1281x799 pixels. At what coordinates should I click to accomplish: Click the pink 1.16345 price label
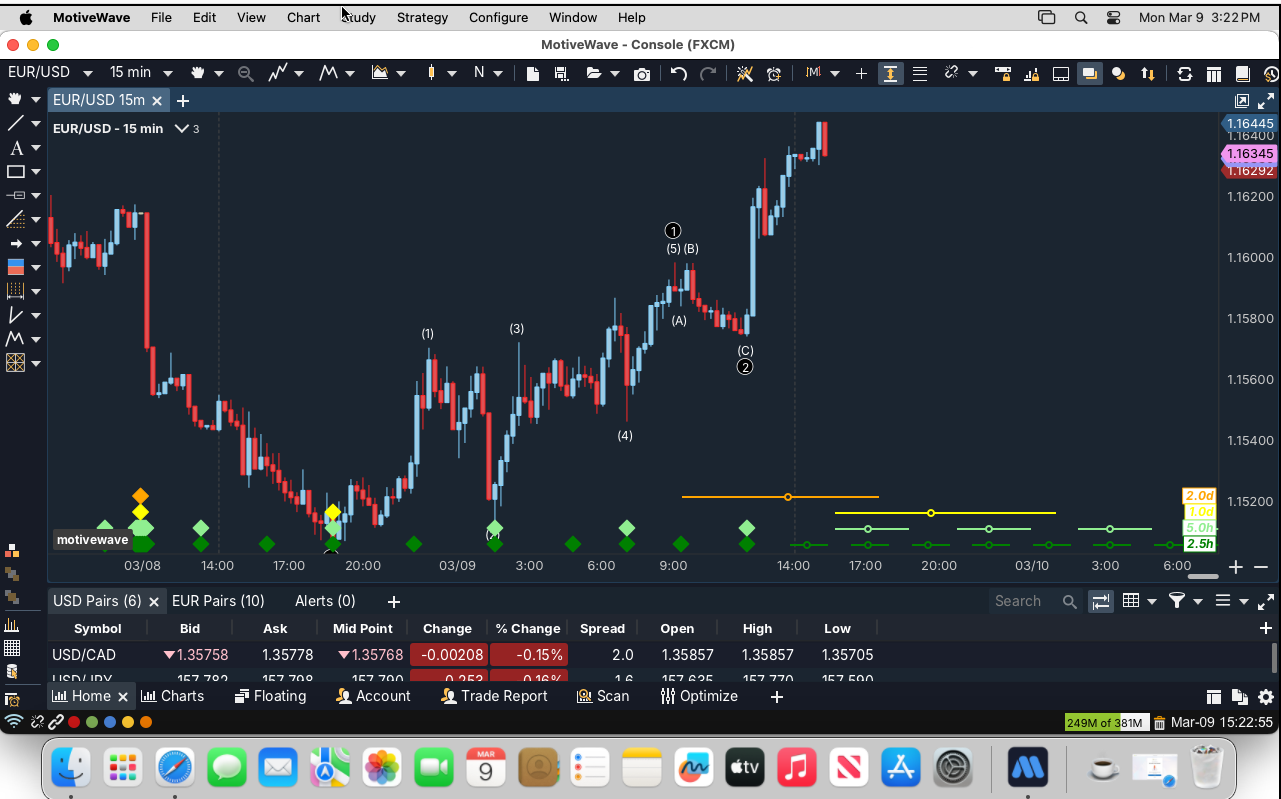[x=1249, y=154]
